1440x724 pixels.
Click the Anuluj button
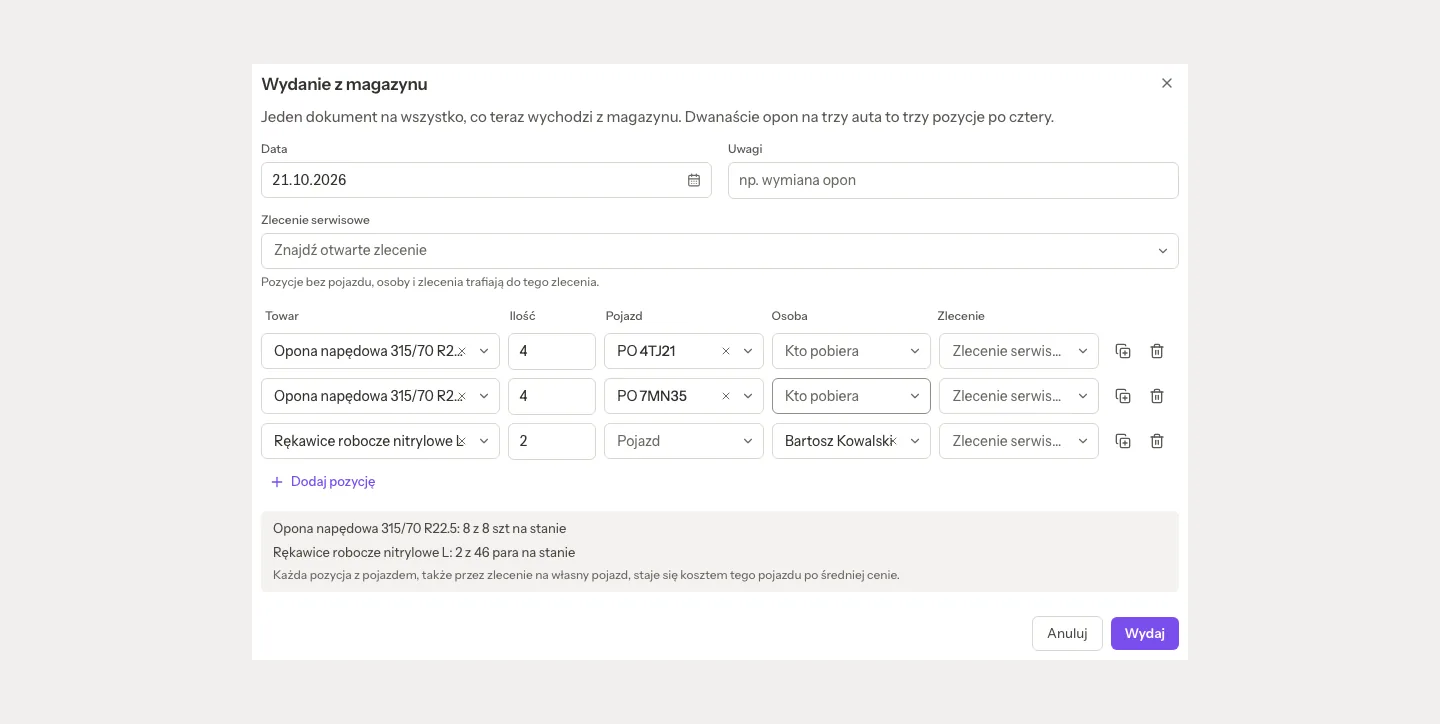click(1067, 633)
